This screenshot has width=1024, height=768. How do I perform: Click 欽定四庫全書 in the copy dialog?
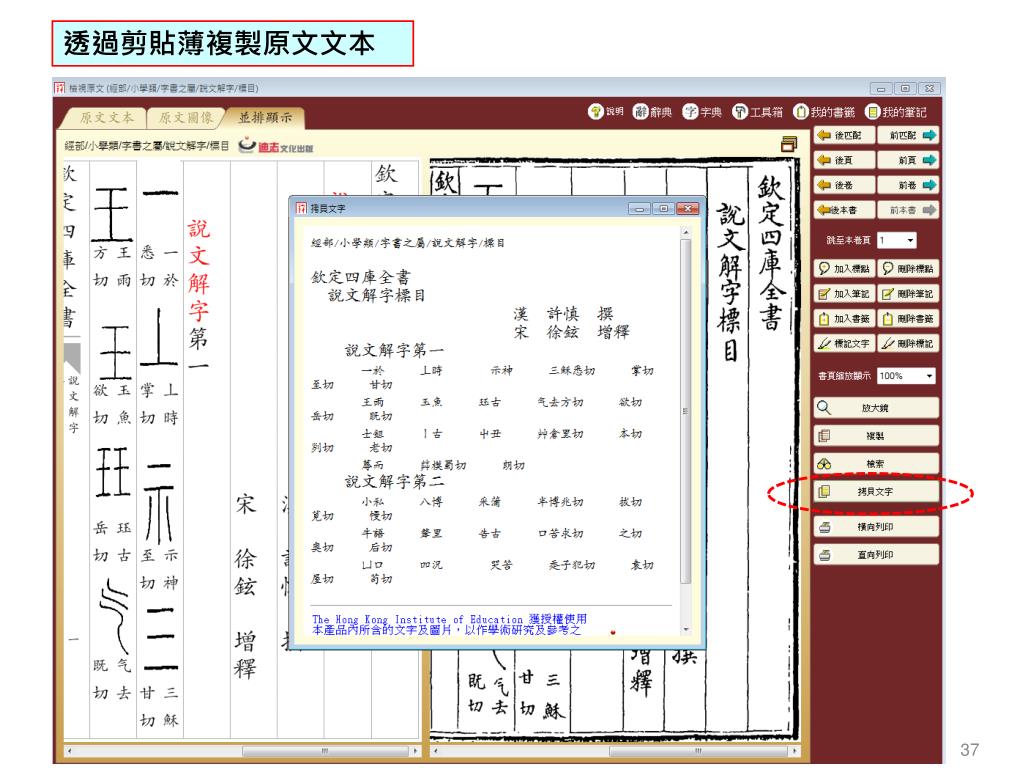(360, 277)
